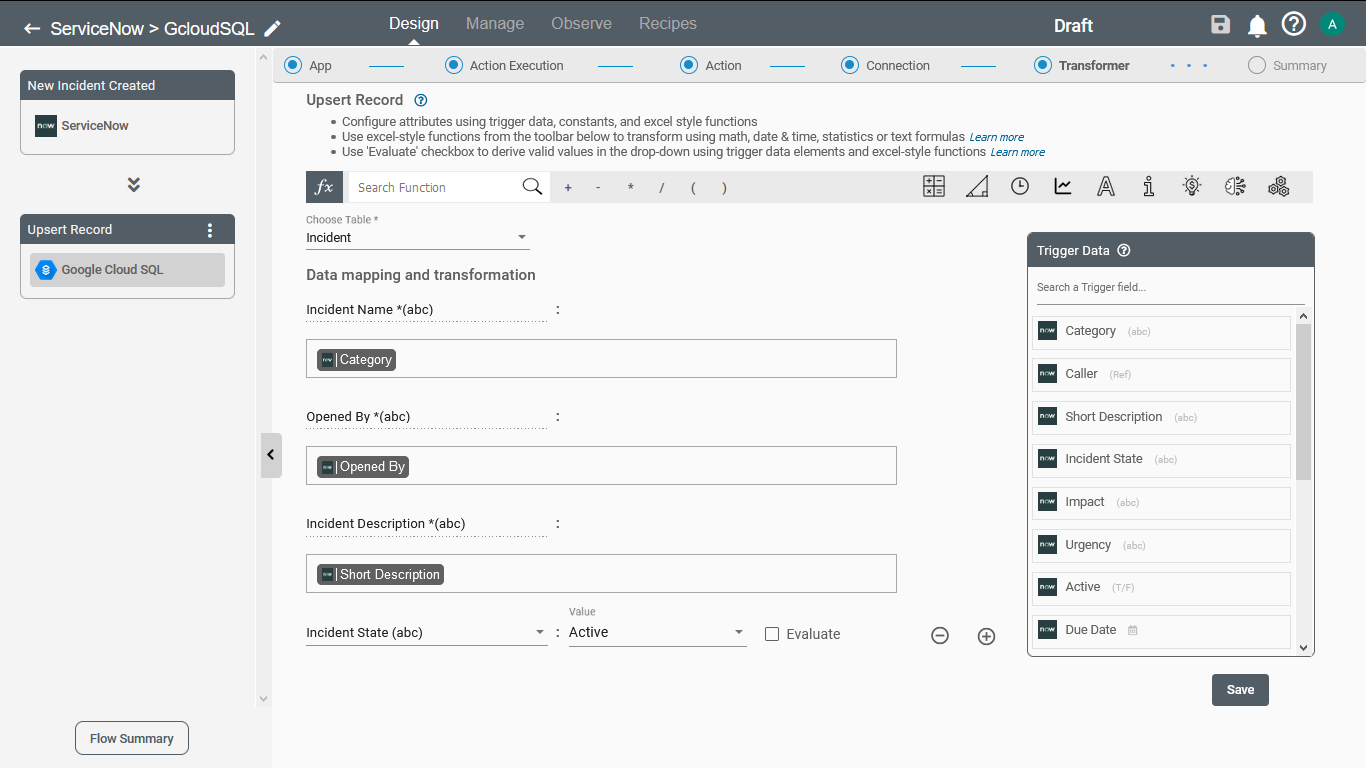Open financial functions lightbulb icon
The width and height of the screenshot is (1366, 768).
pyautogui.click(x=1192, y=186)
